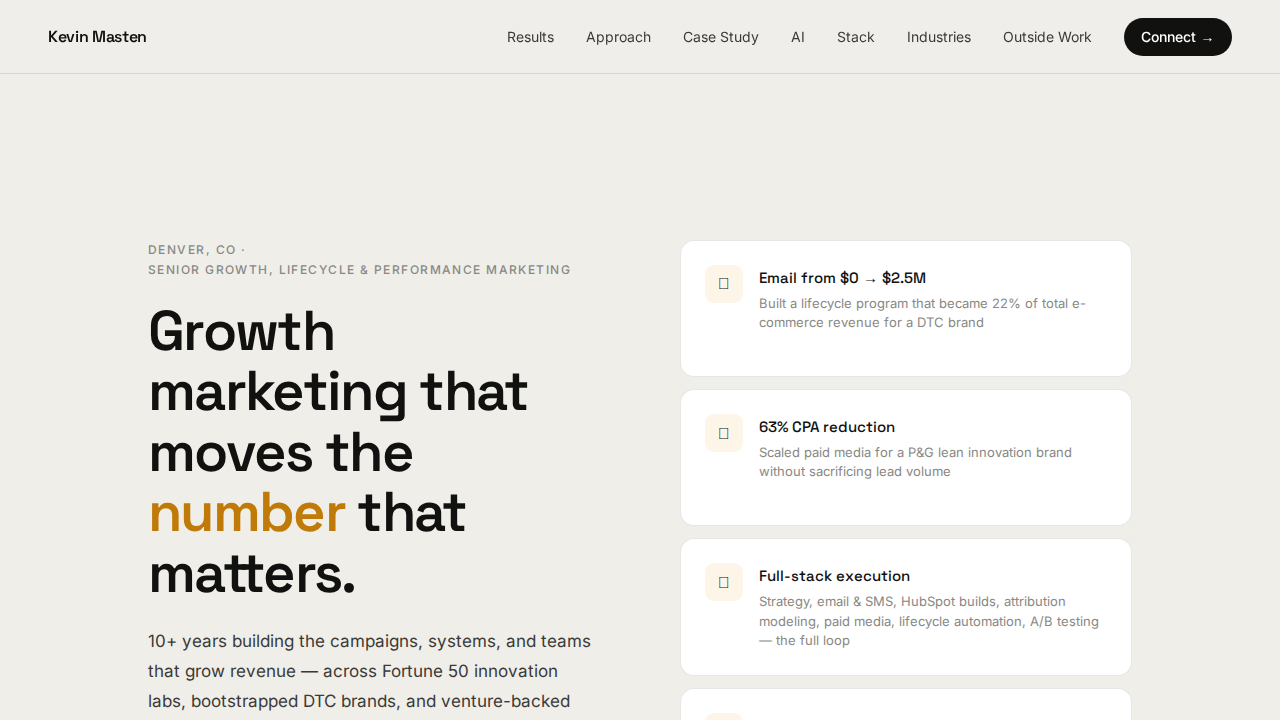Click icon on the Full-stack execution card
1280x720 pixels.
[x=724, y=582]
